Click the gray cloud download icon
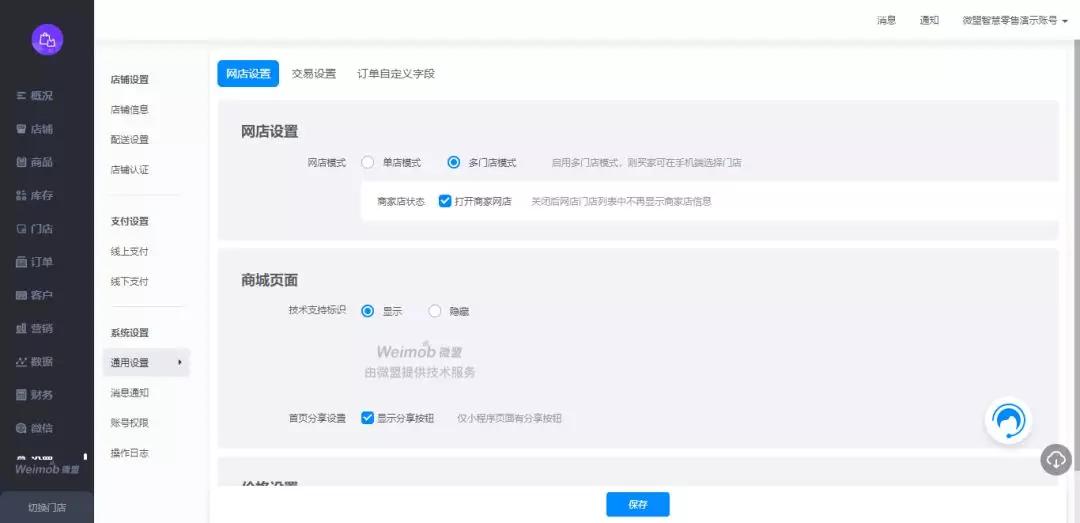 tap(1056, 459)
